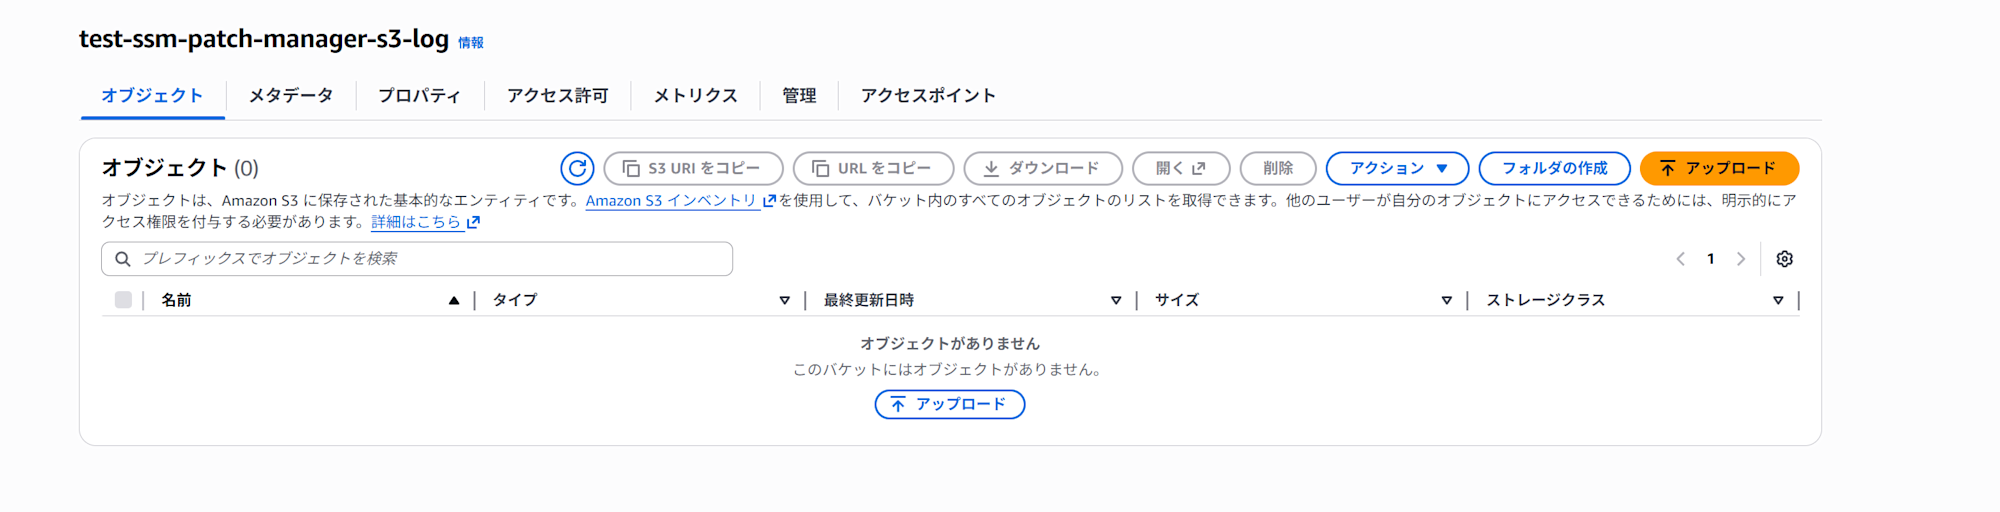This screenshot has height=512, width=2000.
Task: Go to previous page arrow
Action: pyautogui.click(x=1681, y=259)
